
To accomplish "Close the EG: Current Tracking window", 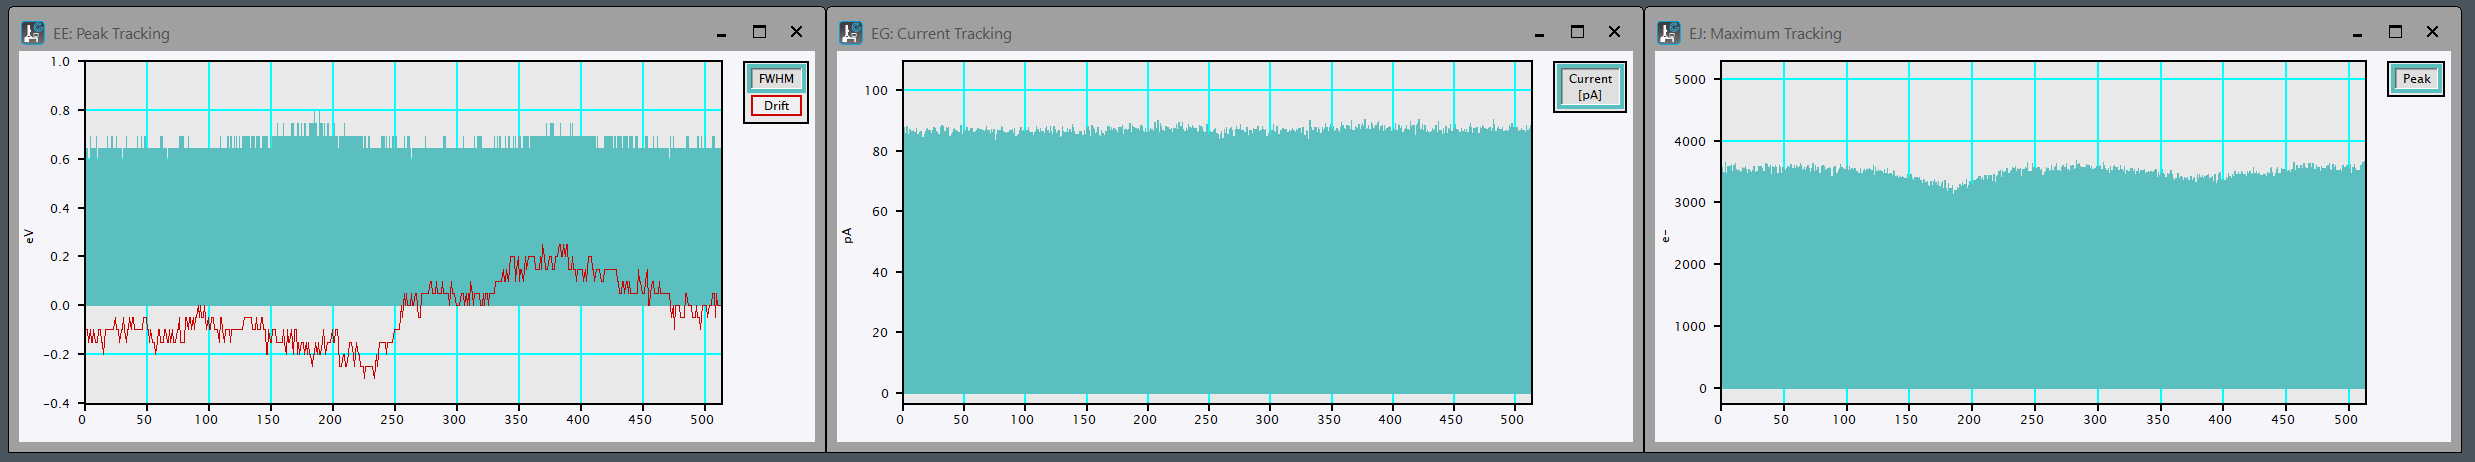I will click(x=1614, y=32).
